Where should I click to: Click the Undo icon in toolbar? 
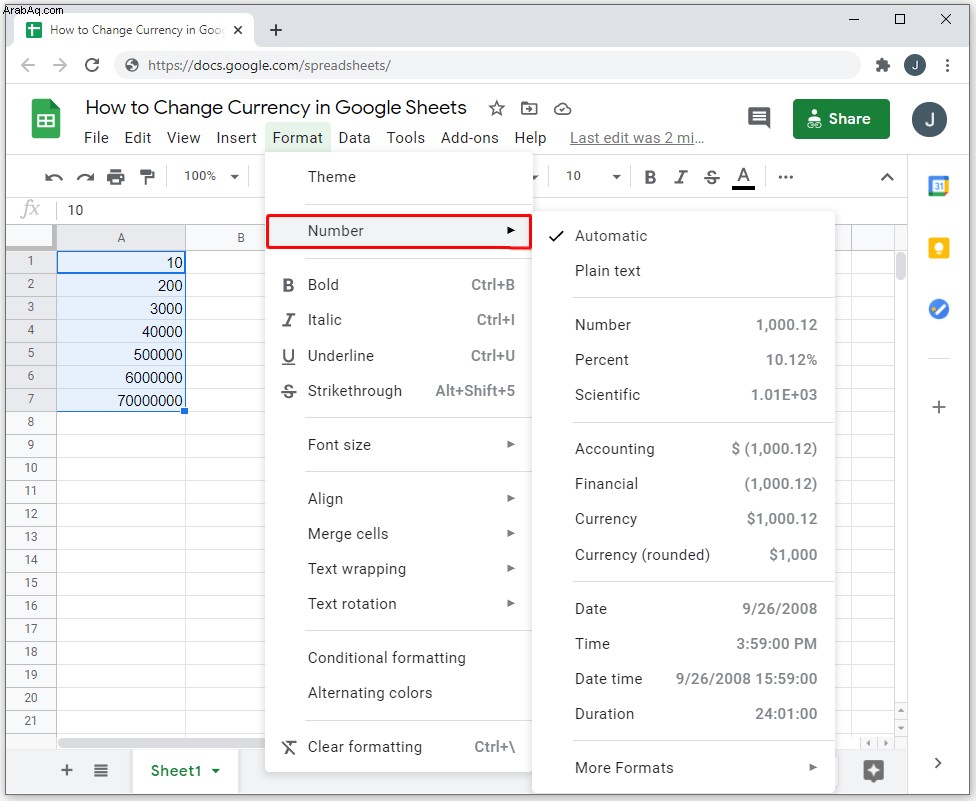[54, 177]
